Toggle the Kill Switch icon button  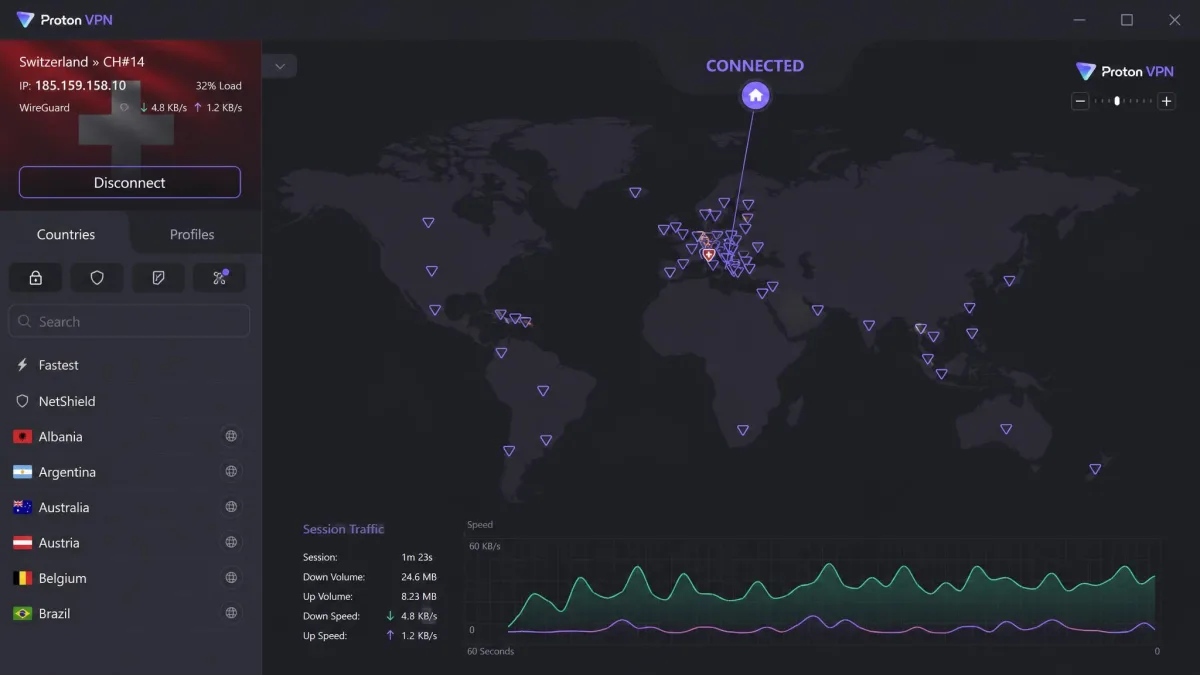158,278
